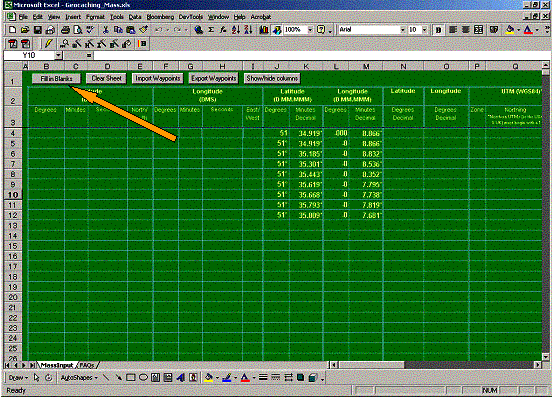Open the Line Style icon

[263, 378]
